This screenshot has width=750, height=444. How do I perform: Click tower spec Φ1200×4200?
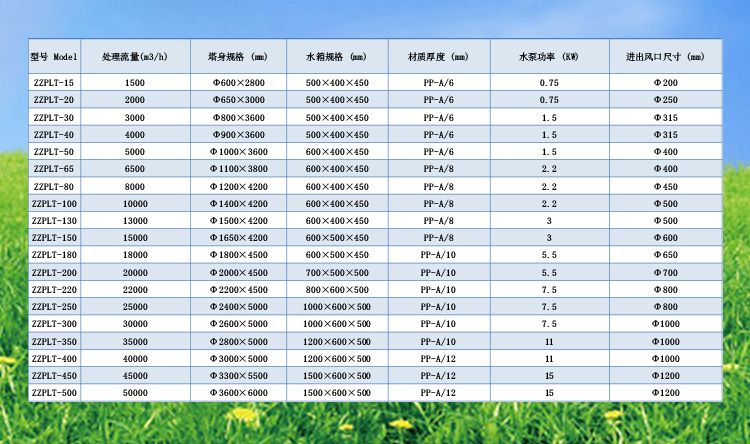(x=239, y=187)
